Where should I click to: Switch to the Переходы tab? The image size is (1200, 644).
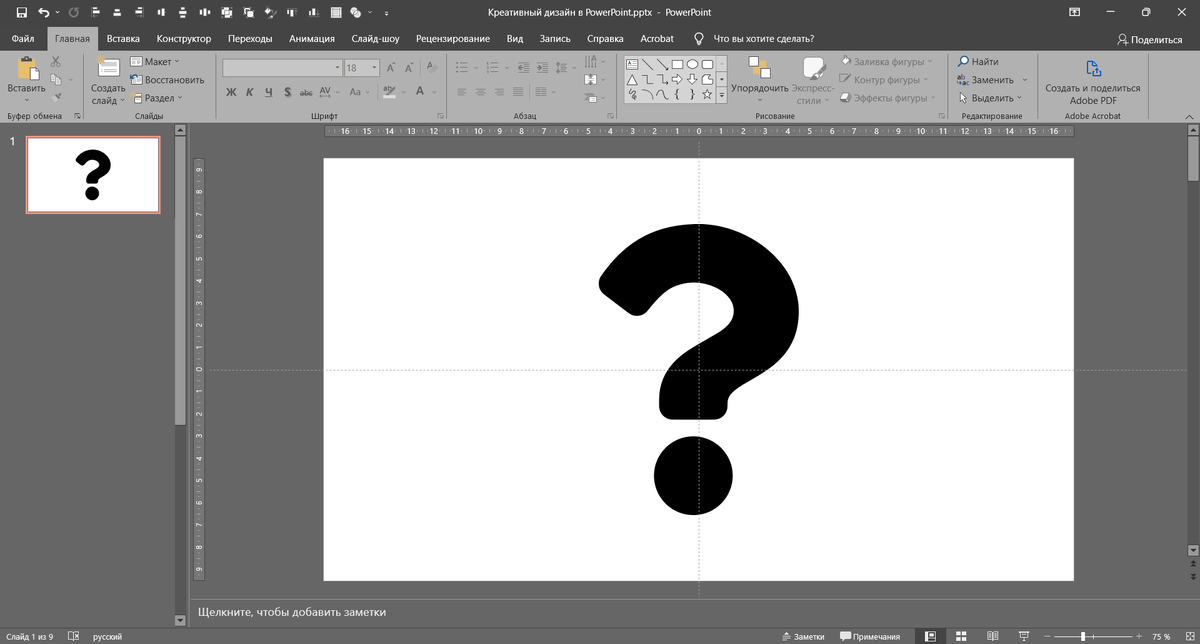click(x=250, y=38)
